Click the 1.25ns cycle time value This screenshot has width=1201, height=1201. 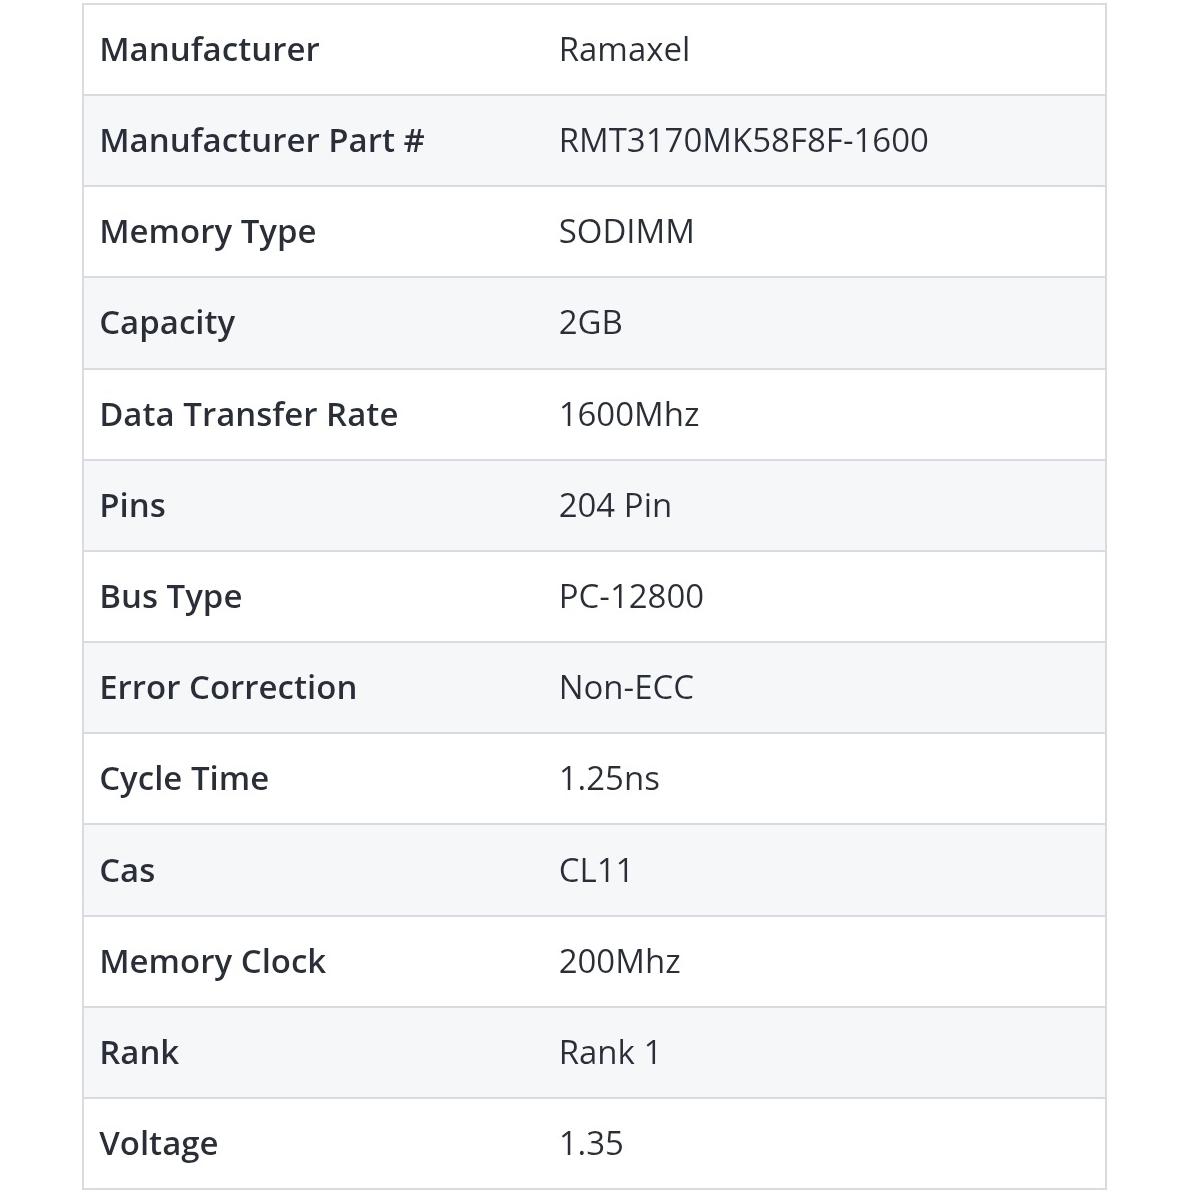[609, 779]
